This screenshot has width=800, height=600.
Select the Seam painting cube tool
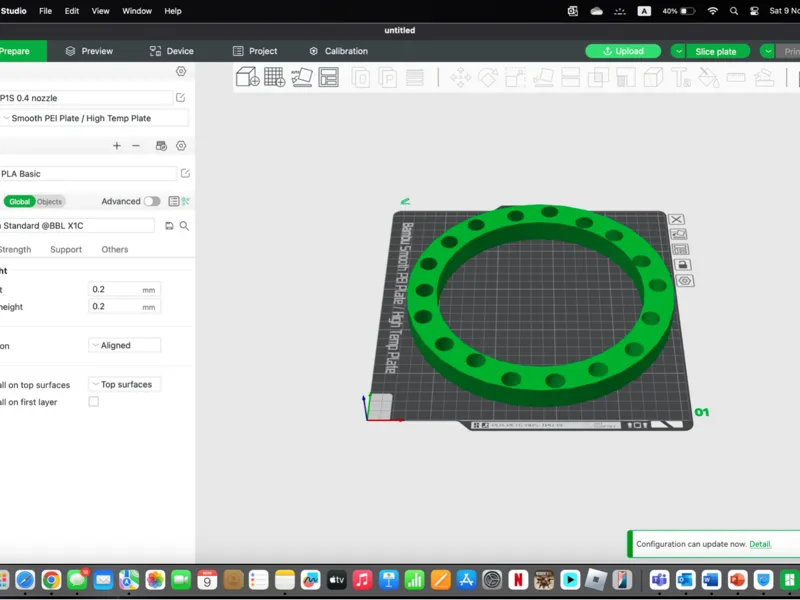point(653,78)
